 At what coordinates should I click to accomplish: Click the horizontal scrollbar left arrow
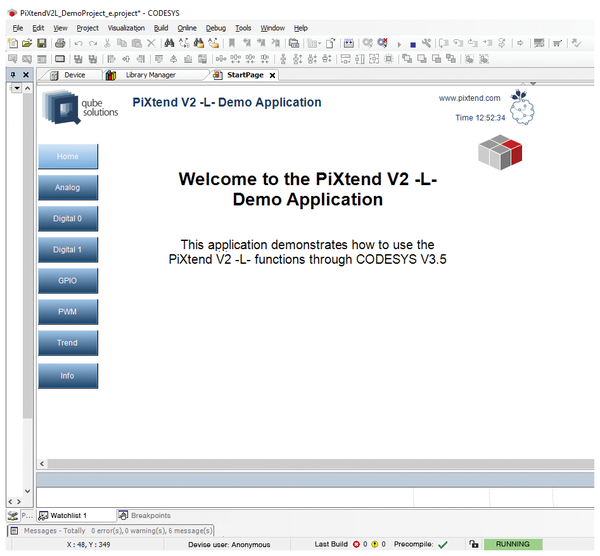[43, 464]
